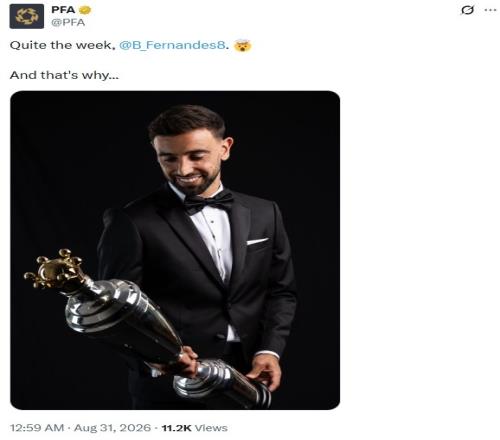Open the Grok explain-post icon
Image resolution: width=500 pixels, height=440 pixels.
point(467,10)
